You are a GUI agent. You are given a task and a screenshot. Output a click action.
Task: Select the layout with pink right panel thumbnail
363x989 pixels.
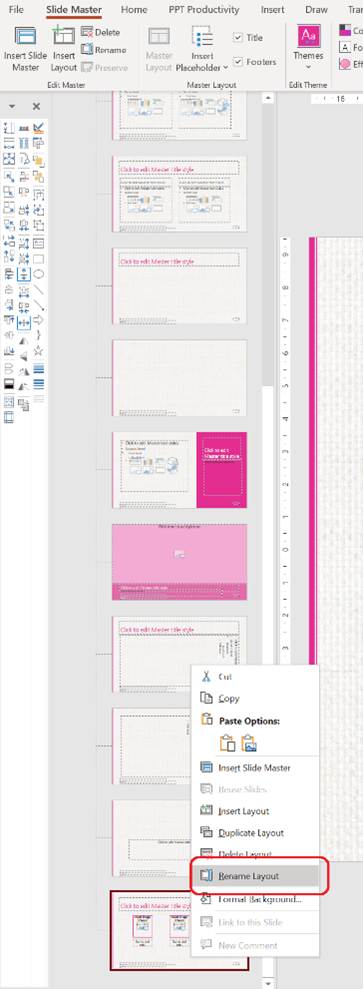(180, 470)
